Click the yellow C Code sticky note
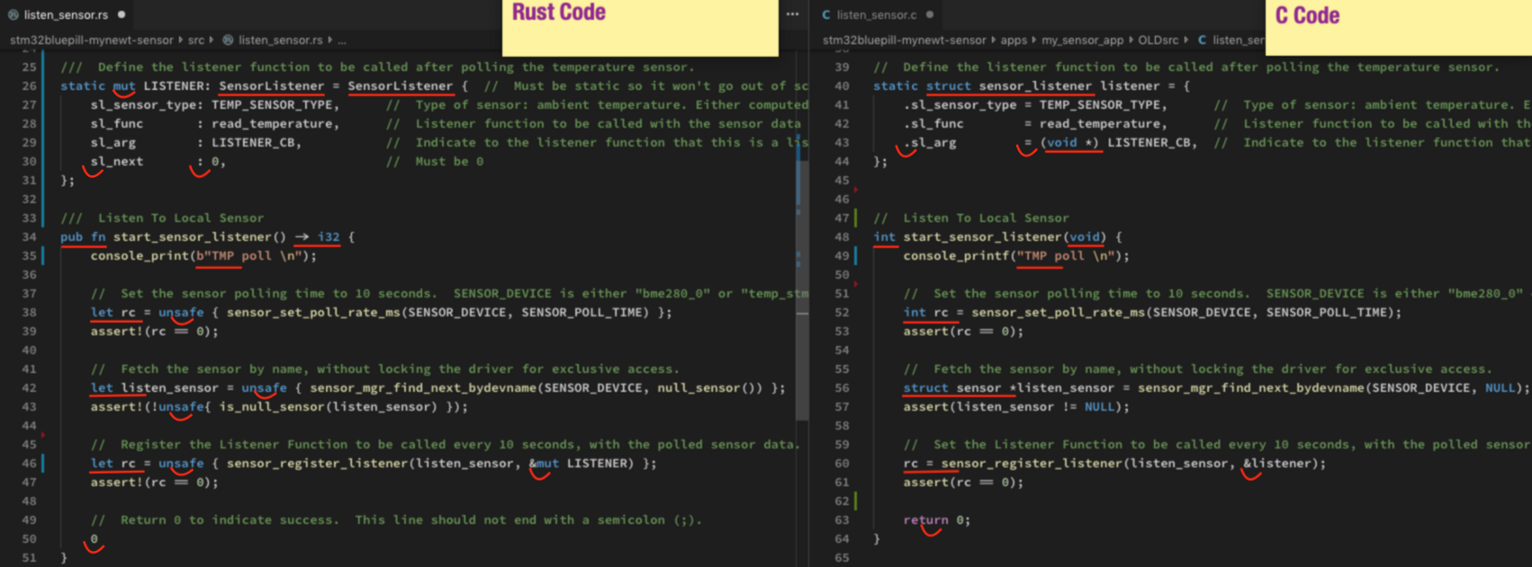This screenshot has height=567, width=1532. coord(1397,27)
